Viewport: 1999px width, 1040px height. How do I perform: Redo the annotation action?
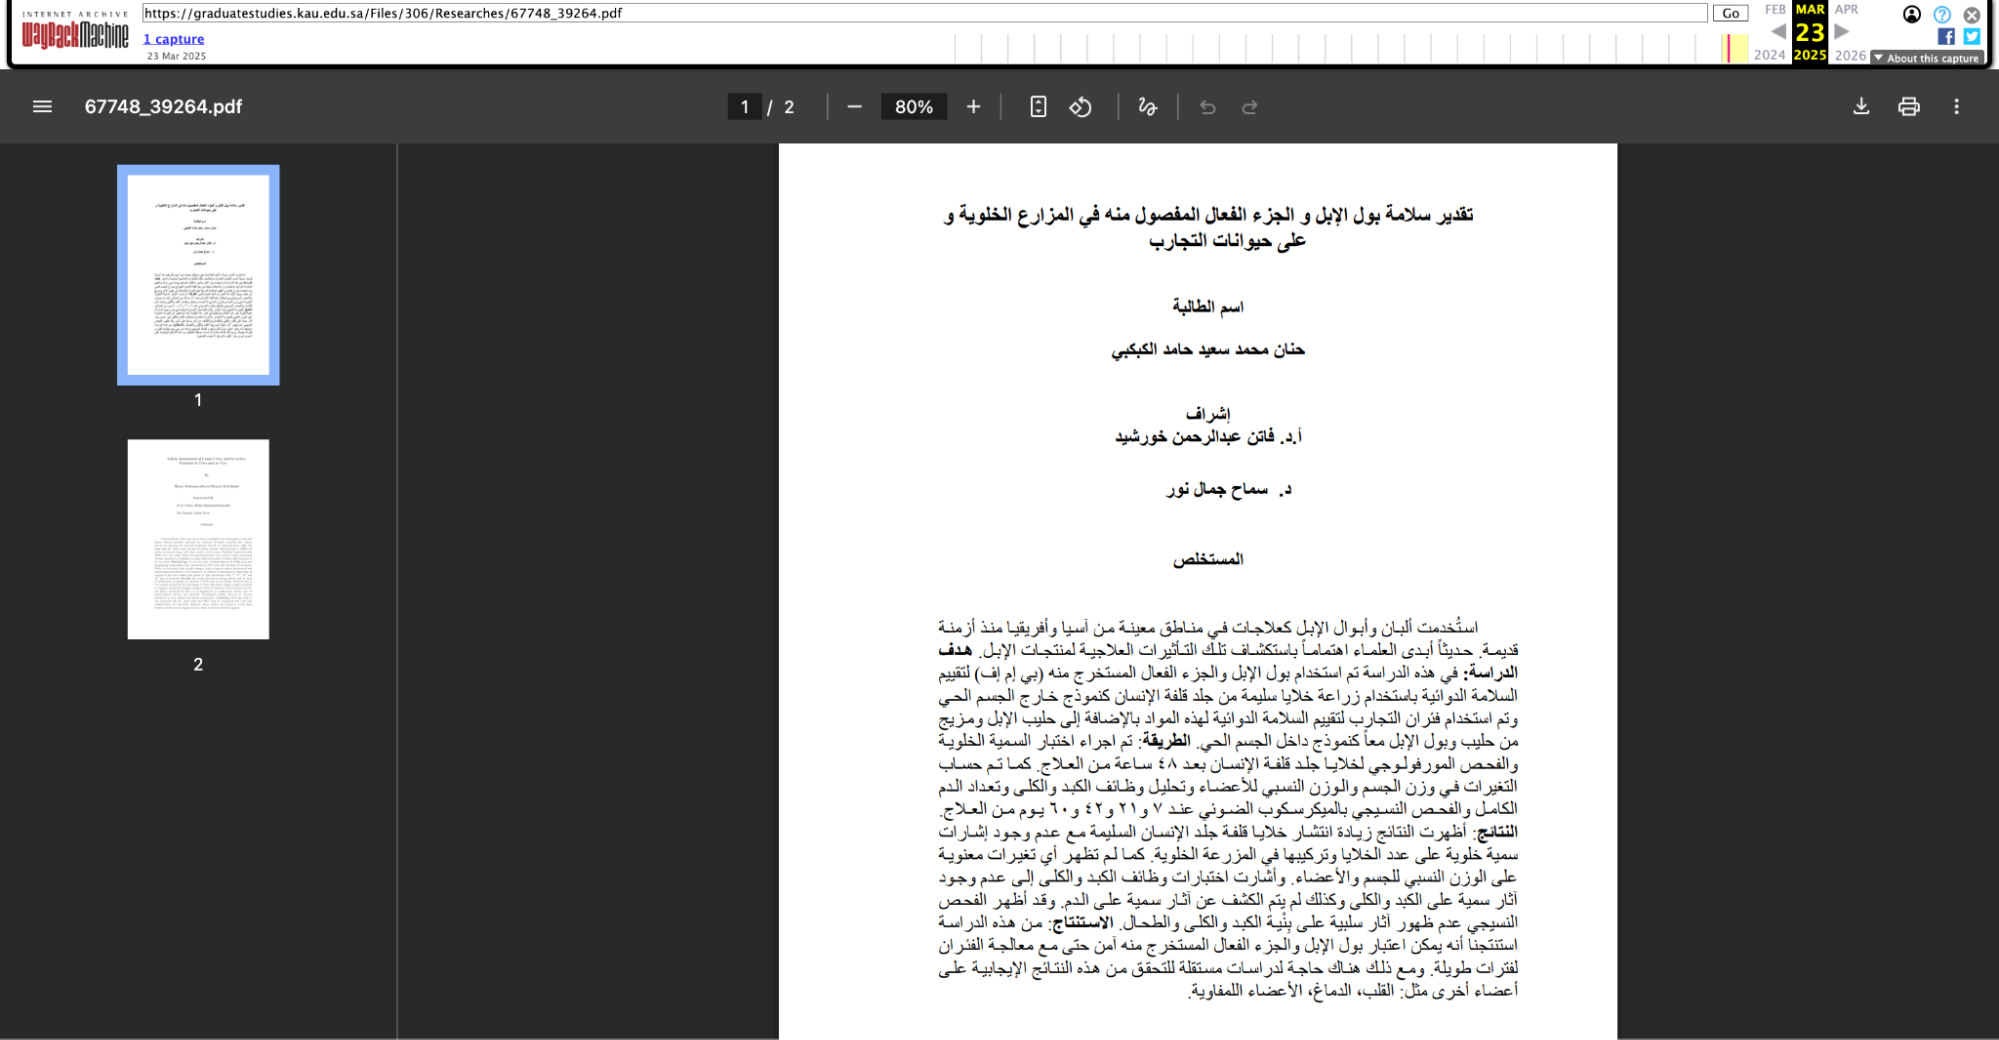tap(1249, 106)
